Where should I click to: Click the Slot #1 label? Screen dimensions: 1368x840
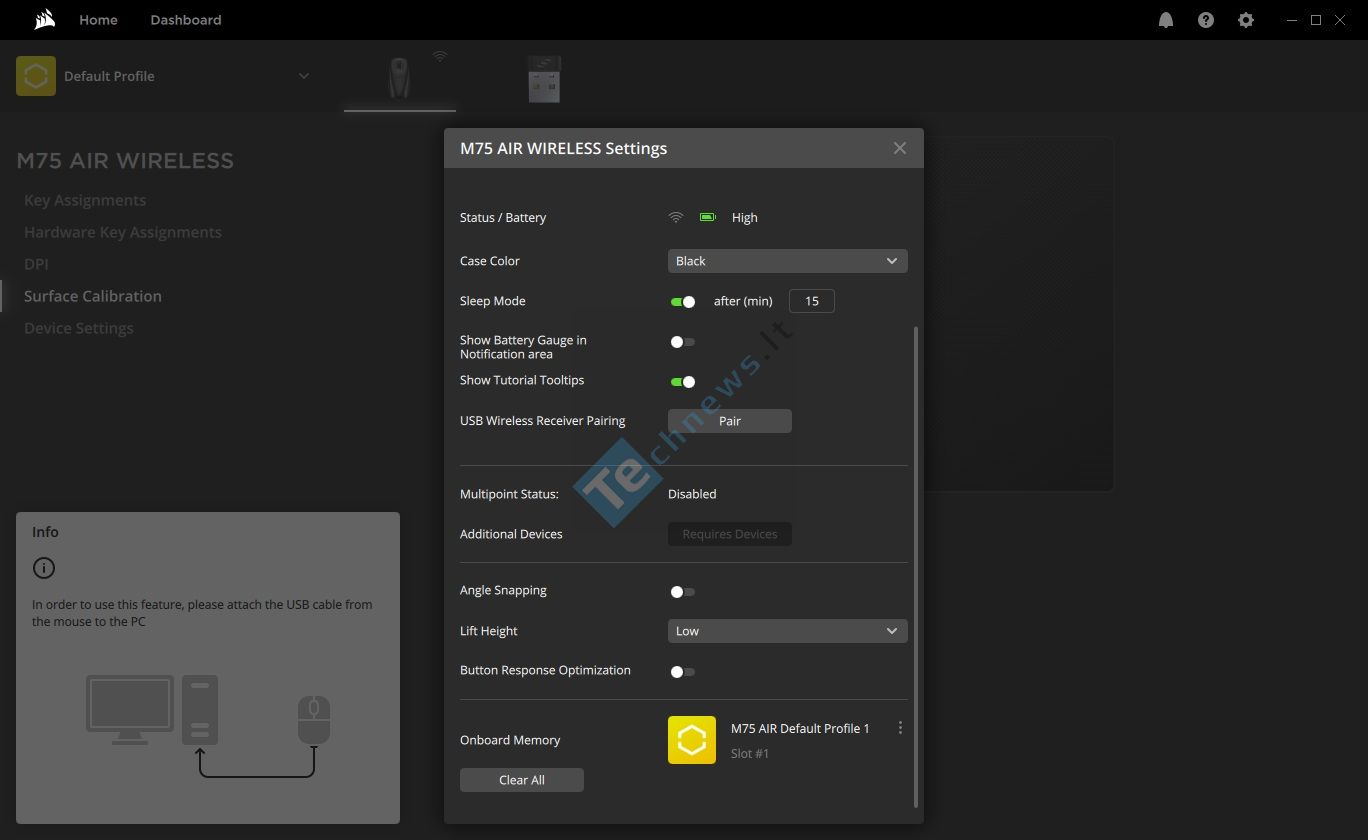[750, 754]
